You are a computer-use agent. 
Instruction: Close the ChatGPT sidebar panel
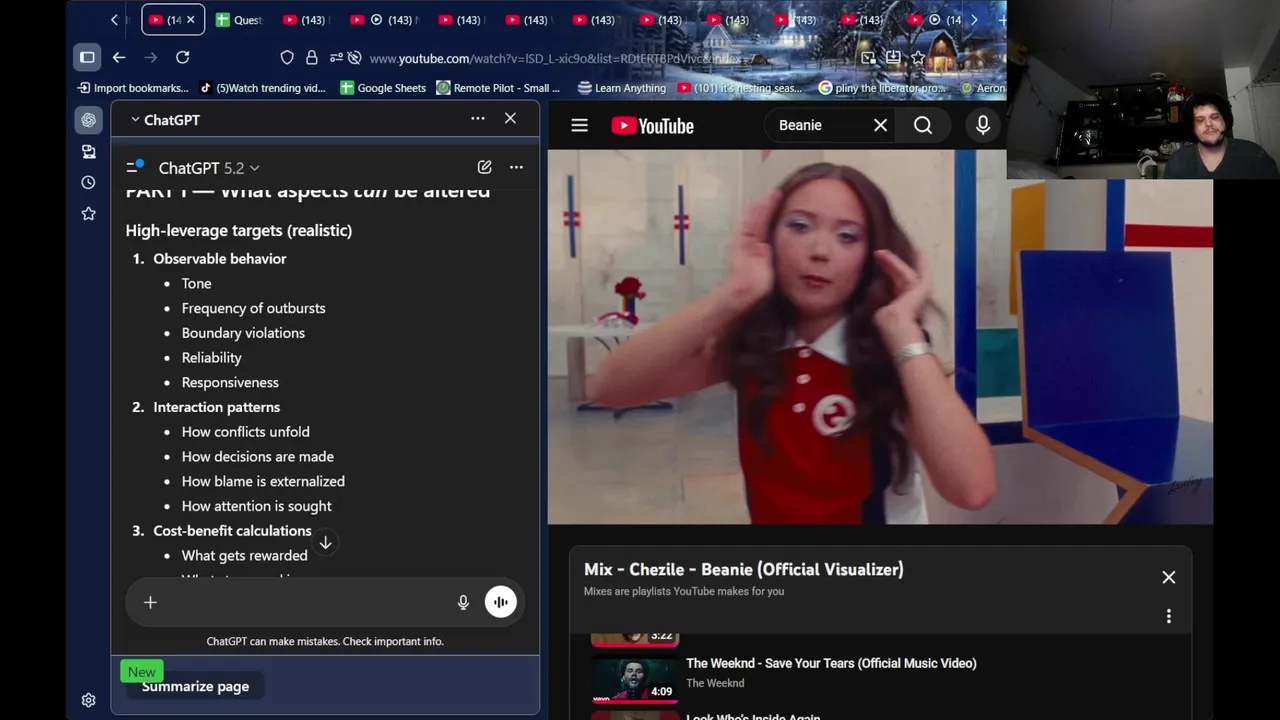pyautogui.click(x=510, y=119)
